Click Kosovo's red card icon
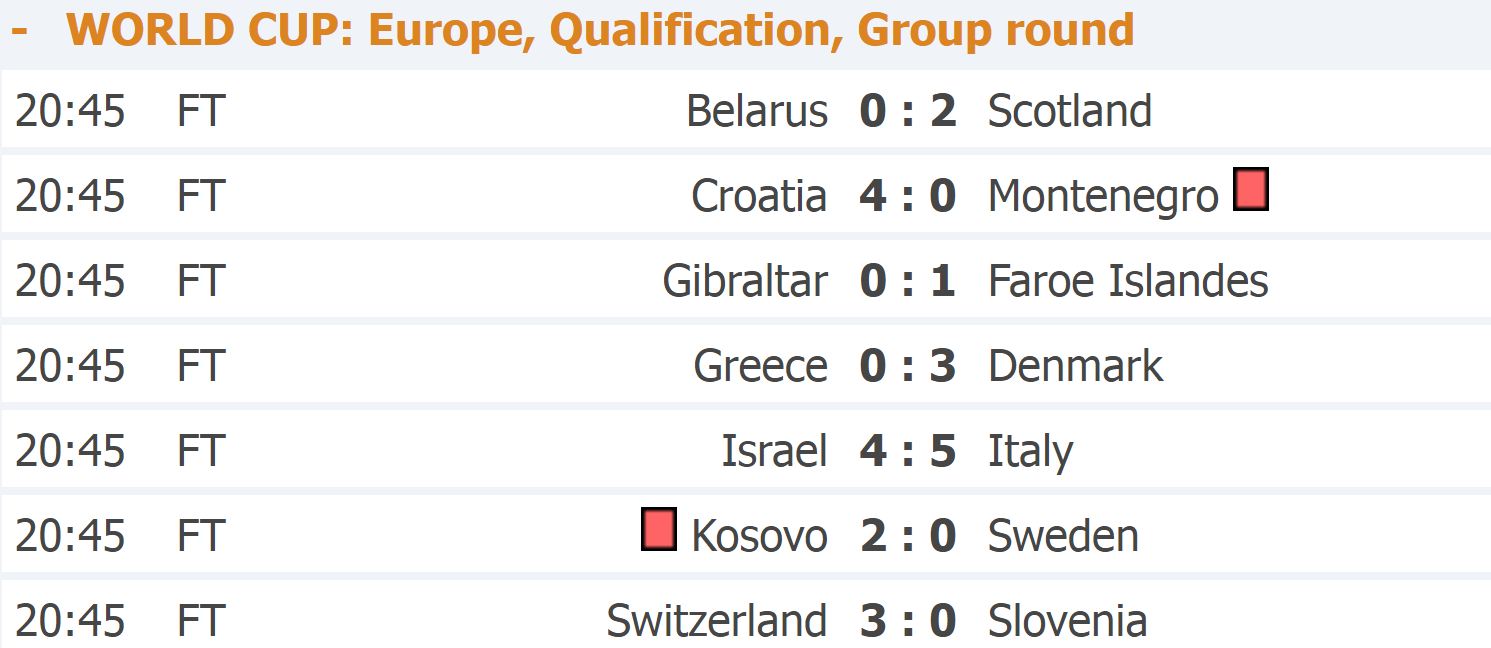The image size is (1491, 648). 658,529
